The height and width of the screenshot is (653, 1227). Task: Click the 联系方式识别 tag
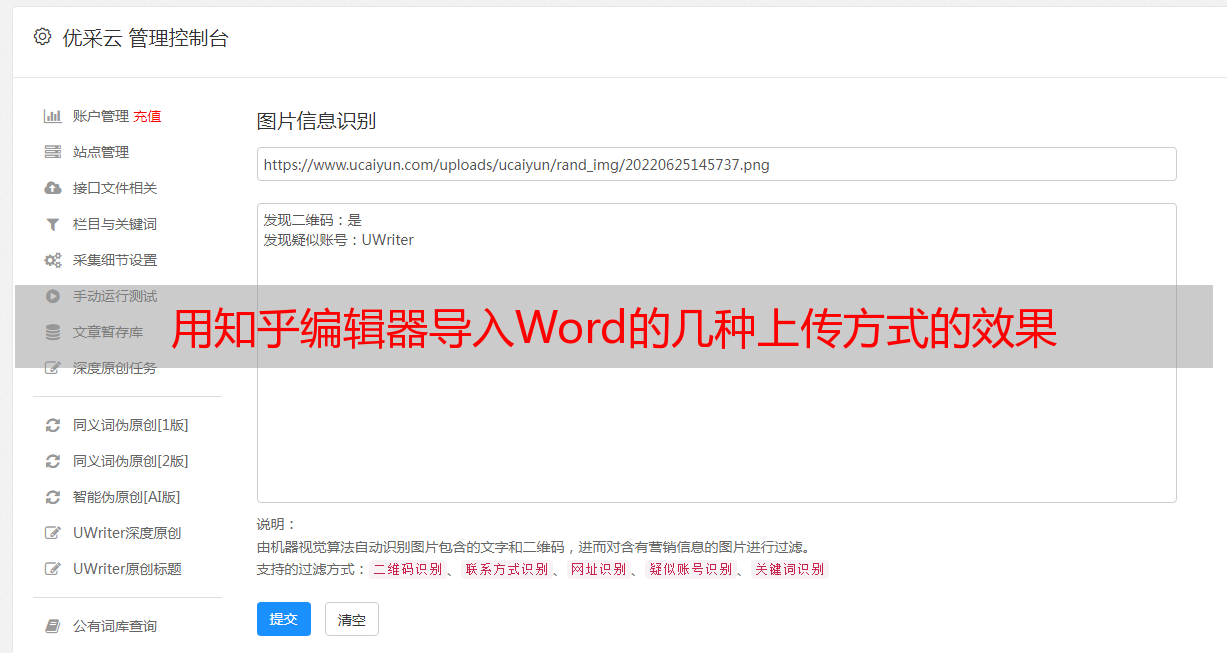(506, 569)
